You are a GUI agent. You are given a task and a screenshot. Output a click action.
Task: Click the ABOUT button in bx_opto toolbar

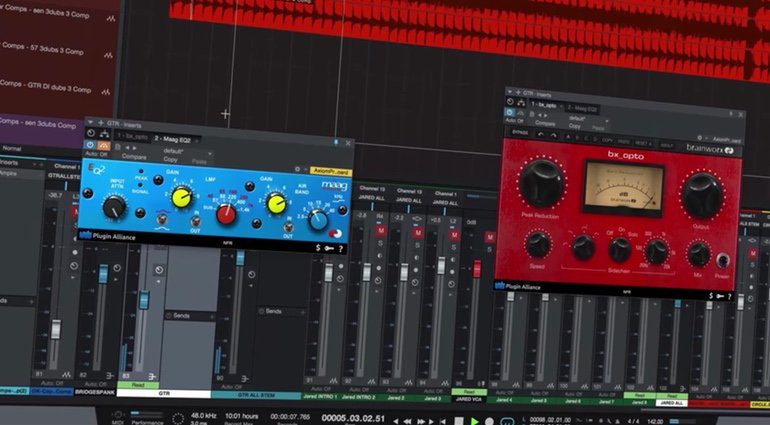point(666,145)
